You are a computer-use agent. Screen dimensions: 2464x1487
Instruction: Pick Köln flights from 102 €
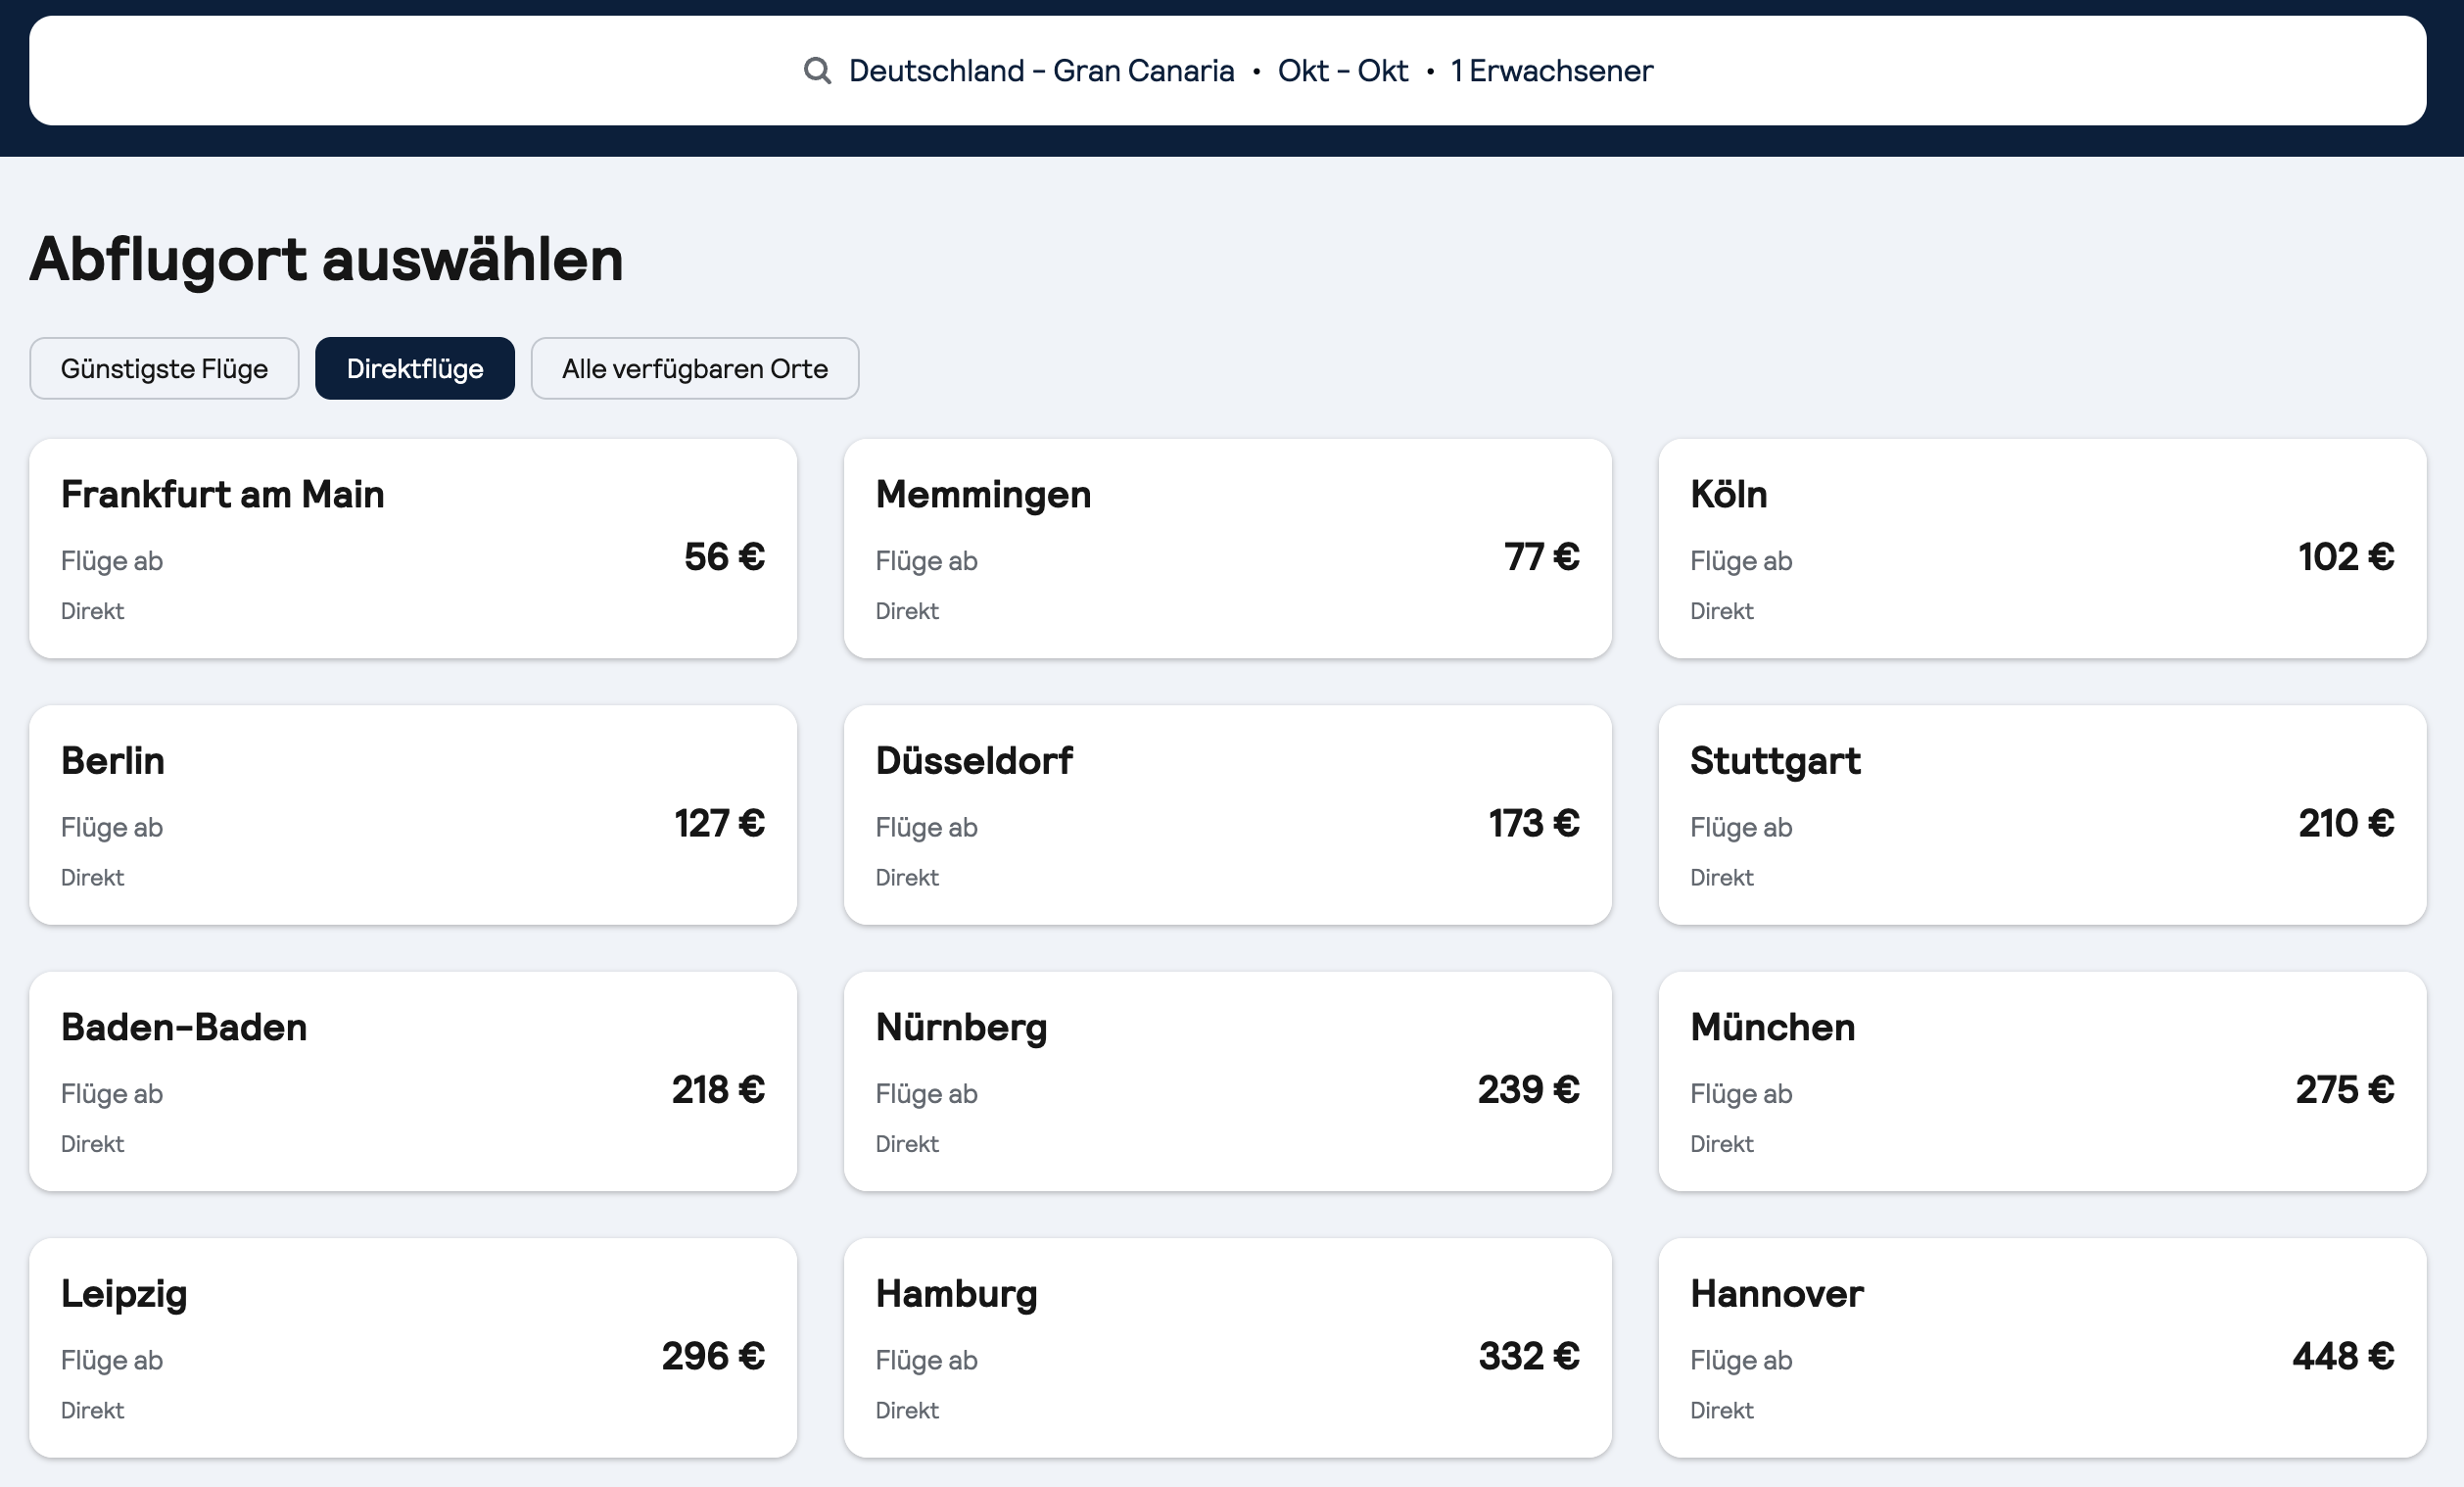click(x=2042, y=549)
